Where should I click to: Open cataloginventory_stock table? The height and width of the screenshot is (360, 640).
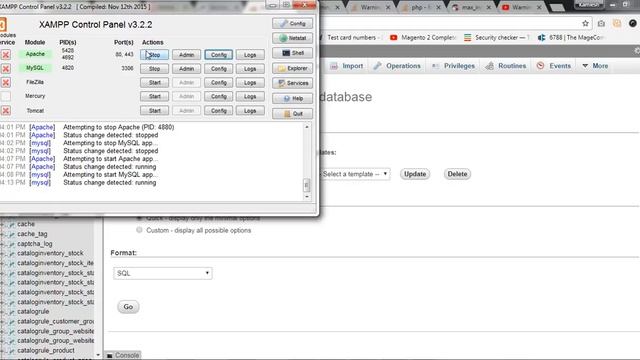point(50,253)
